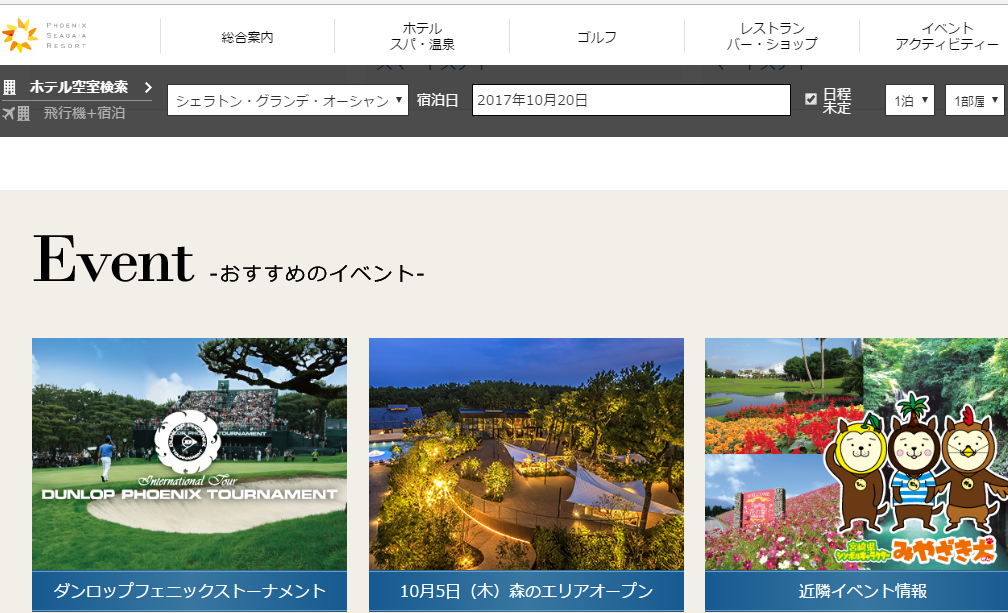This screenshot has height=613, width=1008.
Task: Click the Event heading text
Action: point(113,260)
